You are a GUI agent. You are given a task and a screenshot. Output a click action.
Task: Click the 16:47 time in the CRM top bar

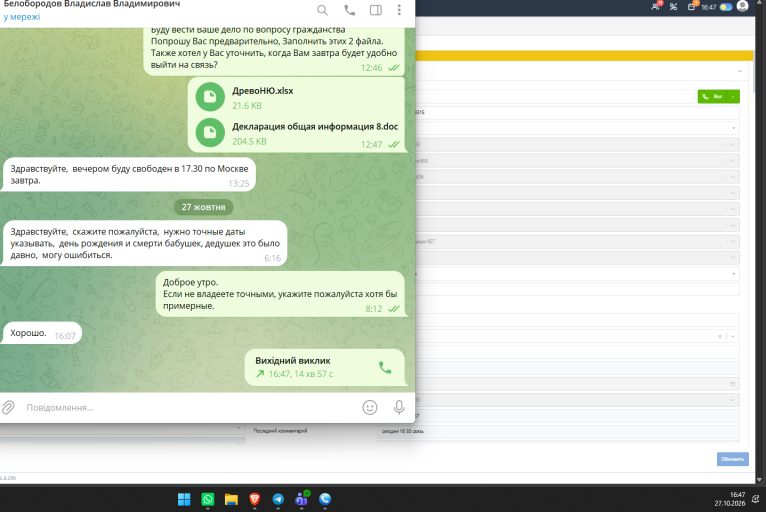709,7
